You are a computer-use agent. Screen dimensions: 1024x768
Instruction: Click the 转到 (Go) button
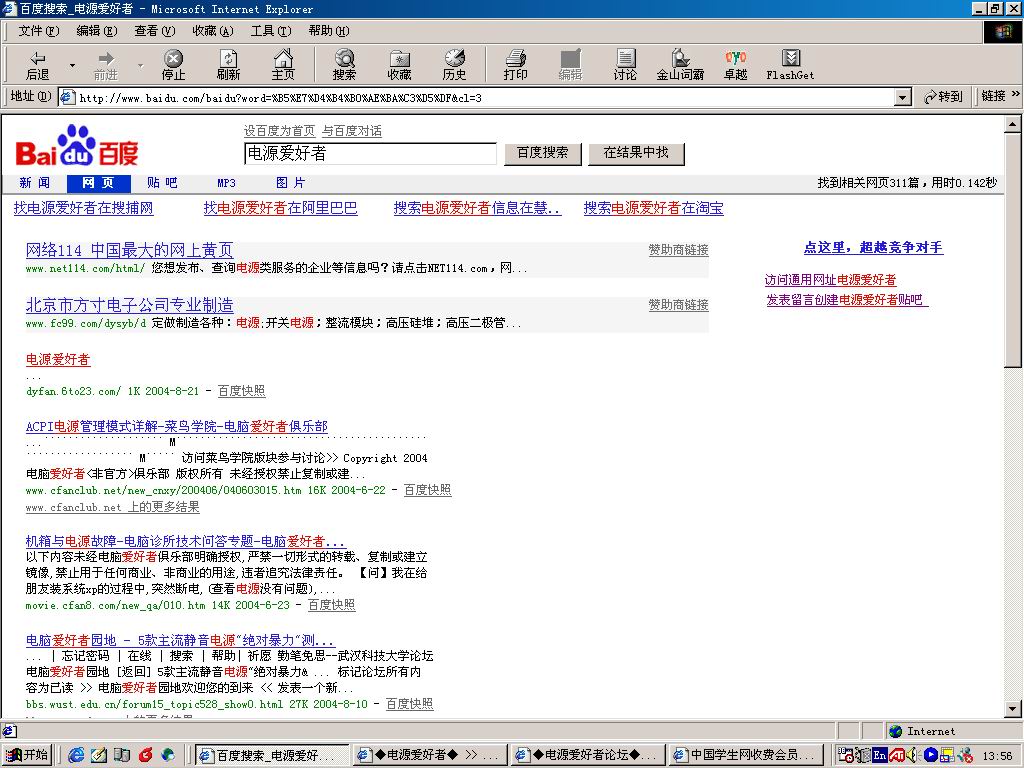click(944, 97)
